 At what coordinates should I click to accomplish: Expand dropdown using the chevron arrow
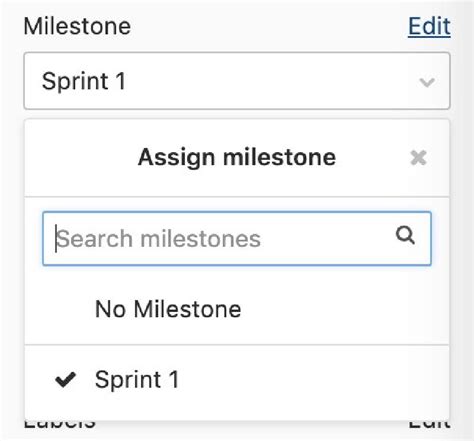[427, 82]
